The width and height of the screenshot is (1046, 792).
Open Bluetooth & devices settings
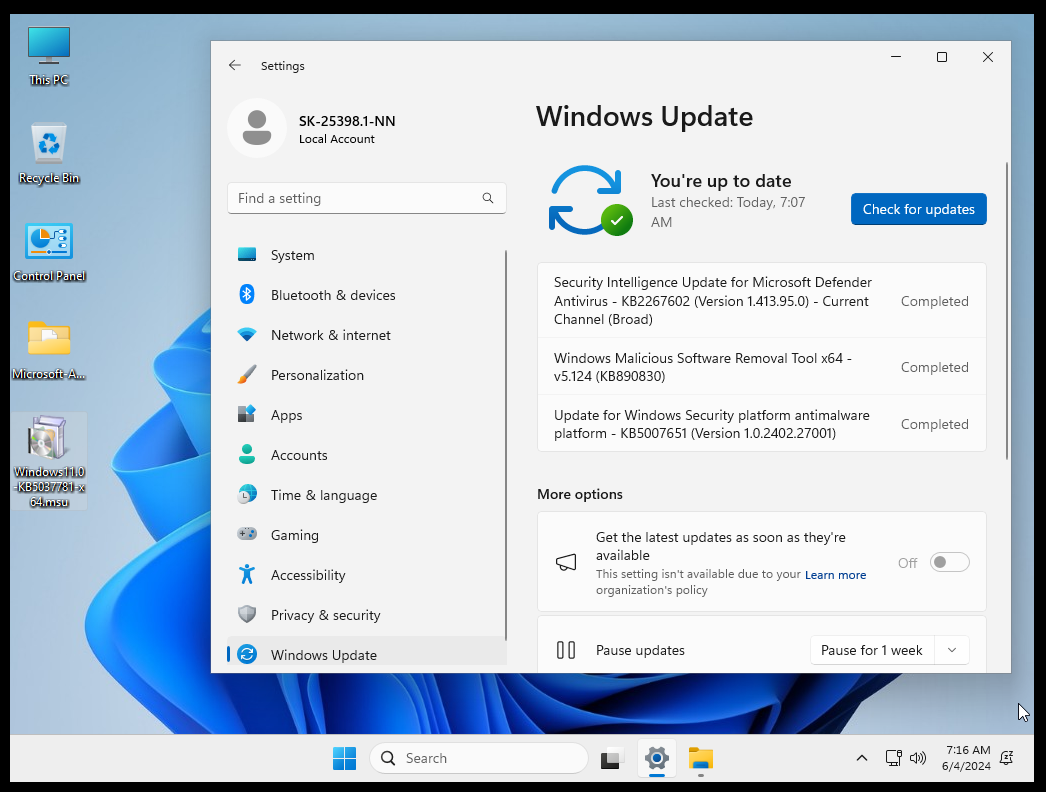tap(366, 295)
